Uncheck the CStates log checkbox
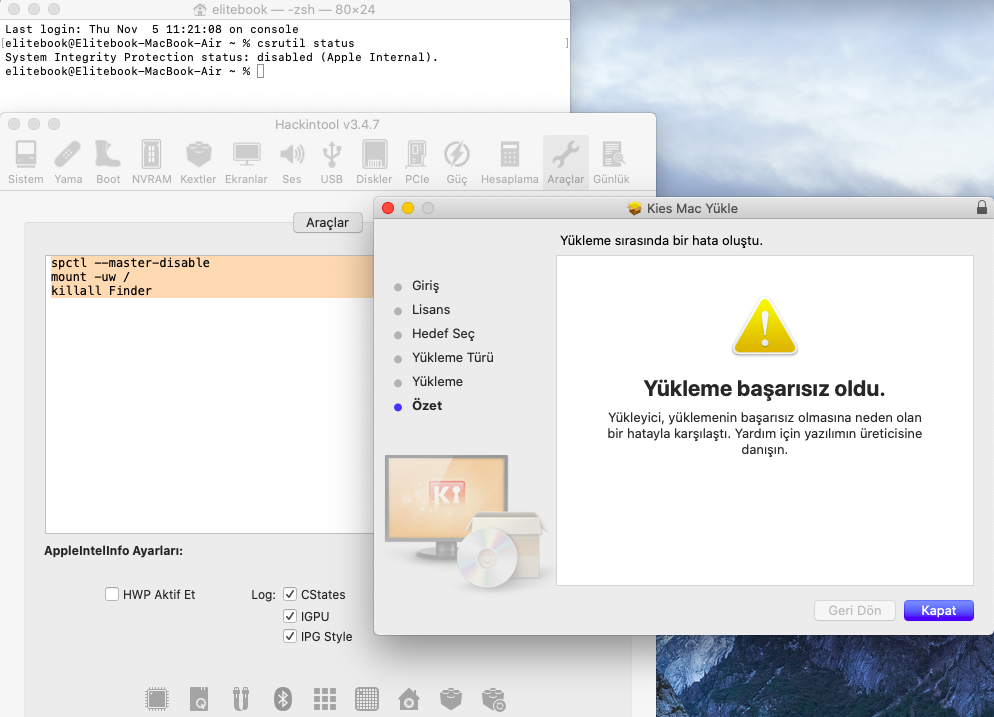This screenshot has height=717, width=994. [x=290, y=594]
